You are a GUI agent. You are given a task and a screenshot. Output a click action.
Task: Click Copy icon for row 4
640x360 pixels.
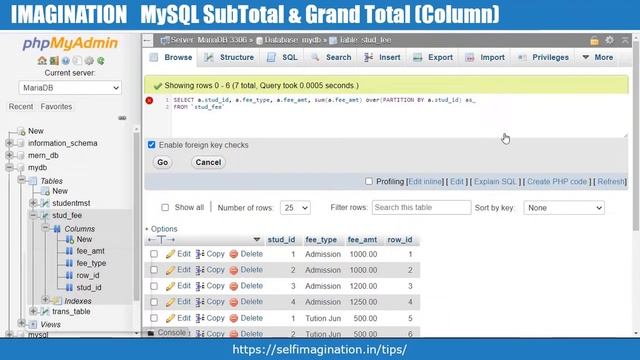pyautogui.click(x=200, y=302)
